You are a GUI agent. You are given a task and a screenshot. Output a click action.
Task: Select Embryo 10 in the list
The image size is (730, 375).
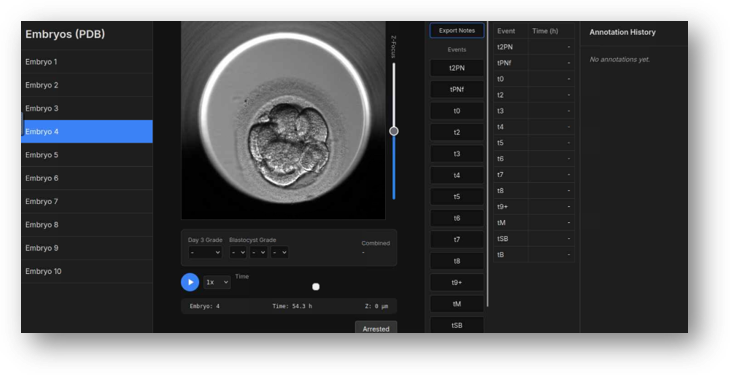click(x=87, y=271)
